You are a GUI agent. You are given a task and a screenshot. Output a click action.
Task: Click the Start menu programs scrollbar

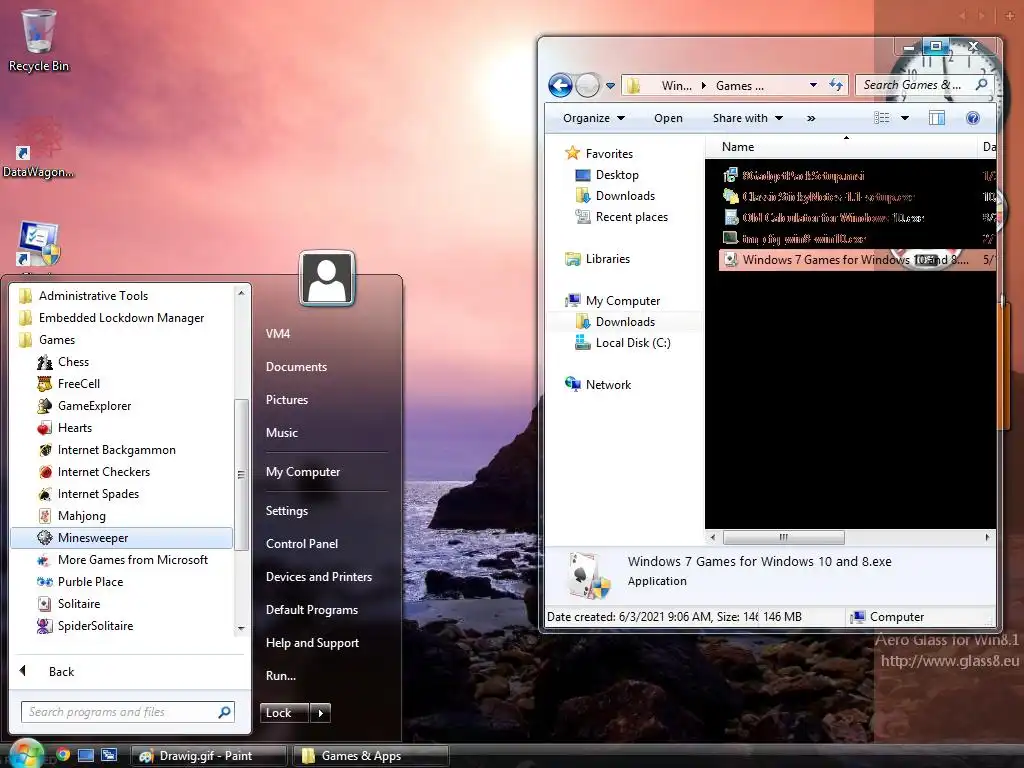click(x=241, y=475)
